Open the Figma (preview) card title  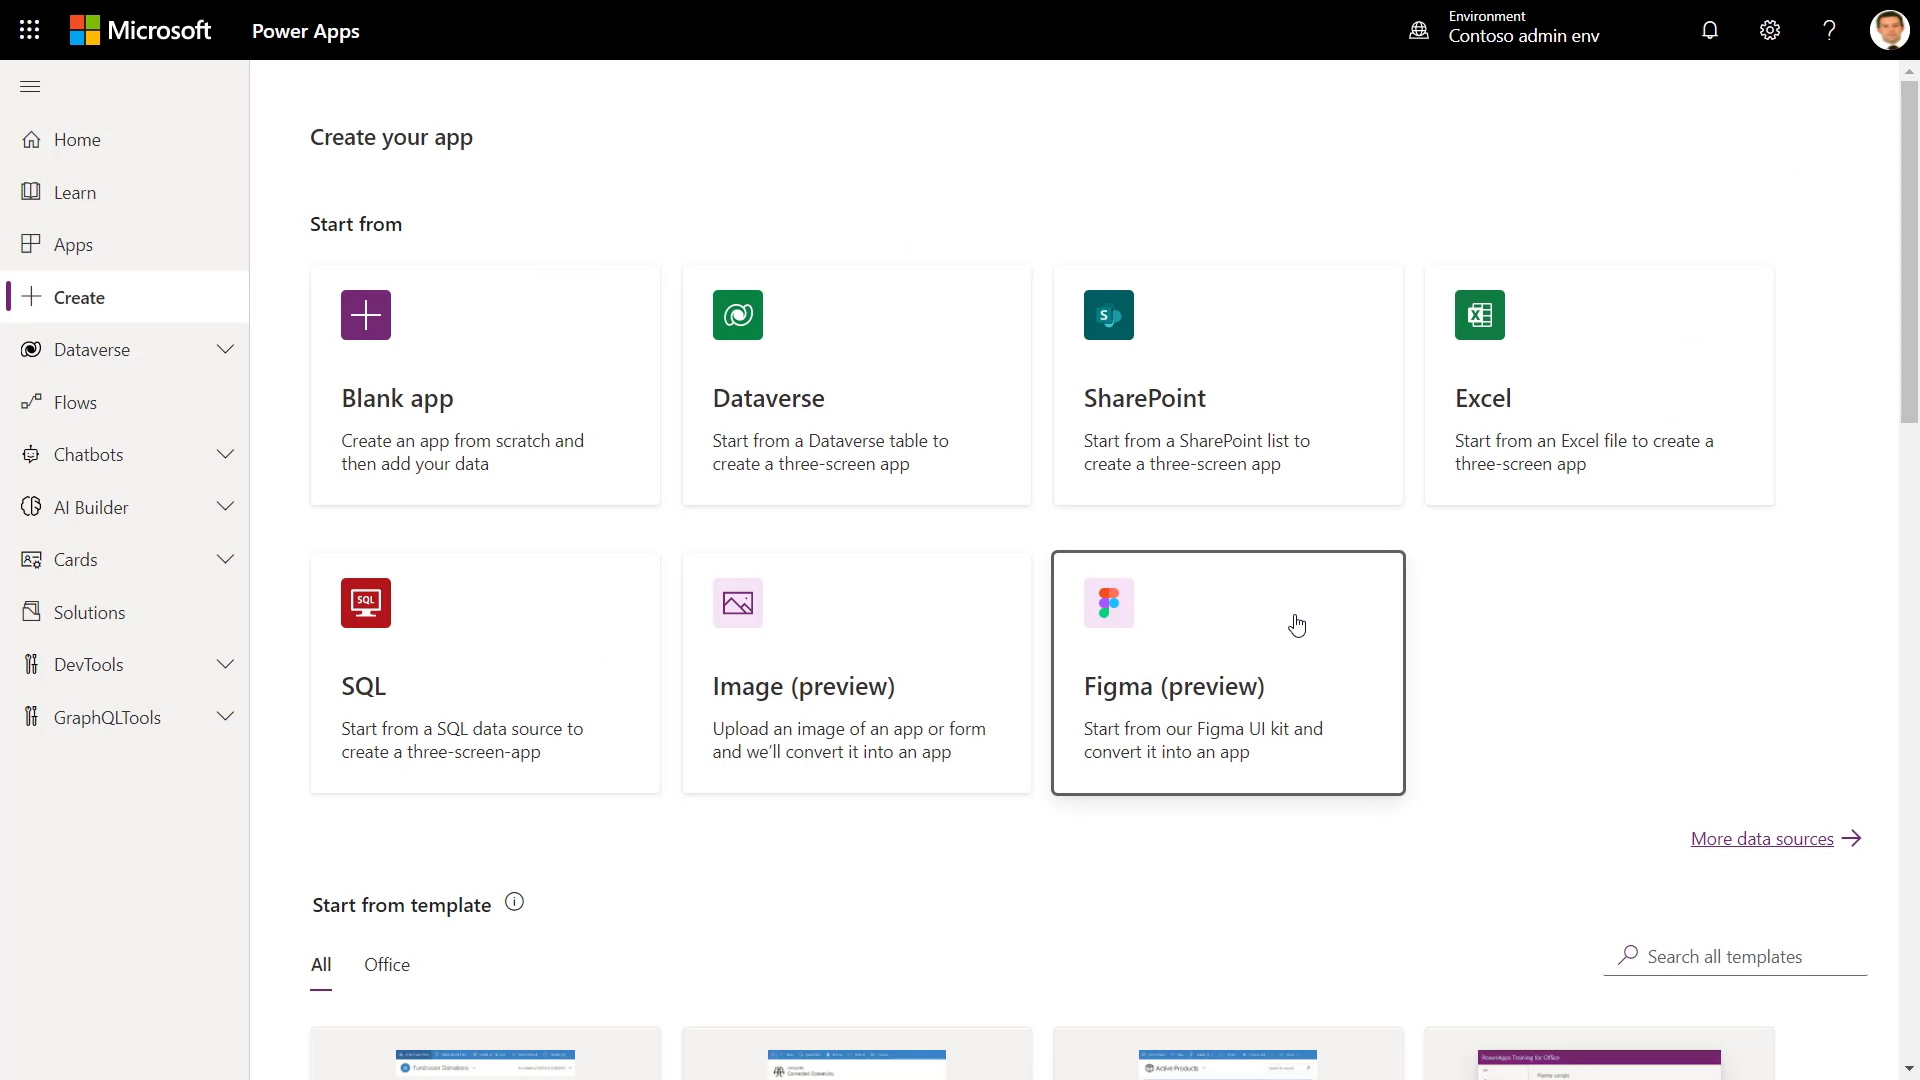tap(1174, 687)
